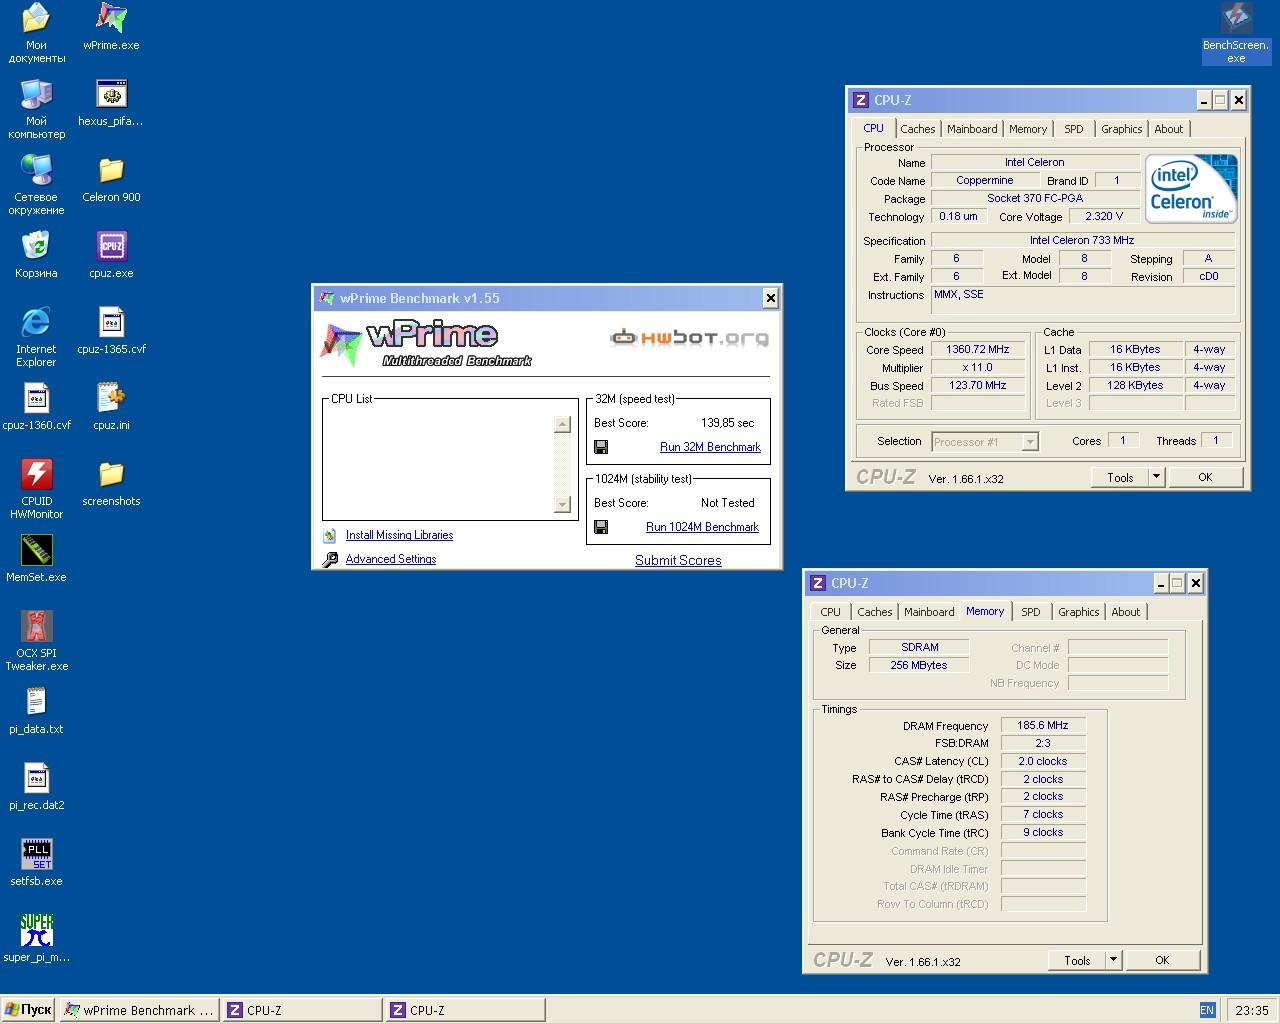Open Мои документы desktop icon
The width and height of the screenshot is (1280, 1024).
tap(36, 33)
